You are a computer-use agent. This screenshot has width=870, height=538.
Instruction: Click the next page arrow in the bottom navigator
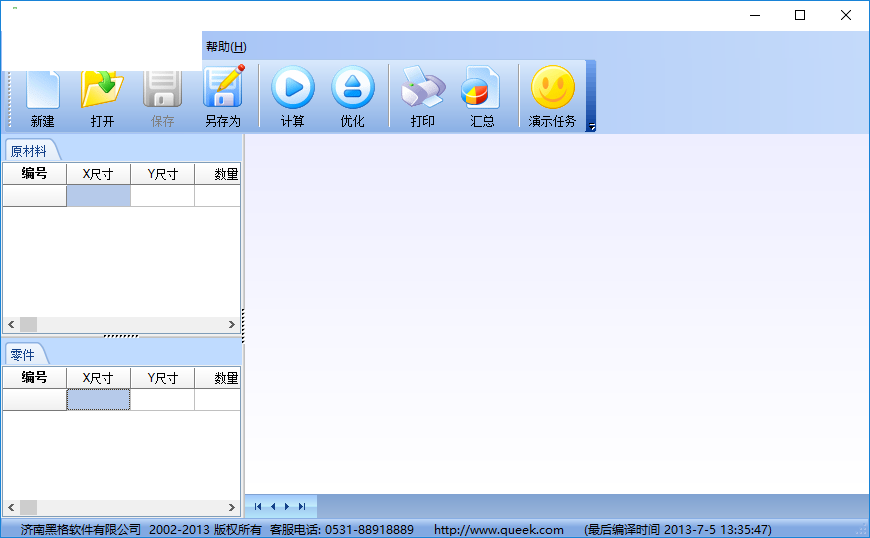coord(287,507)
